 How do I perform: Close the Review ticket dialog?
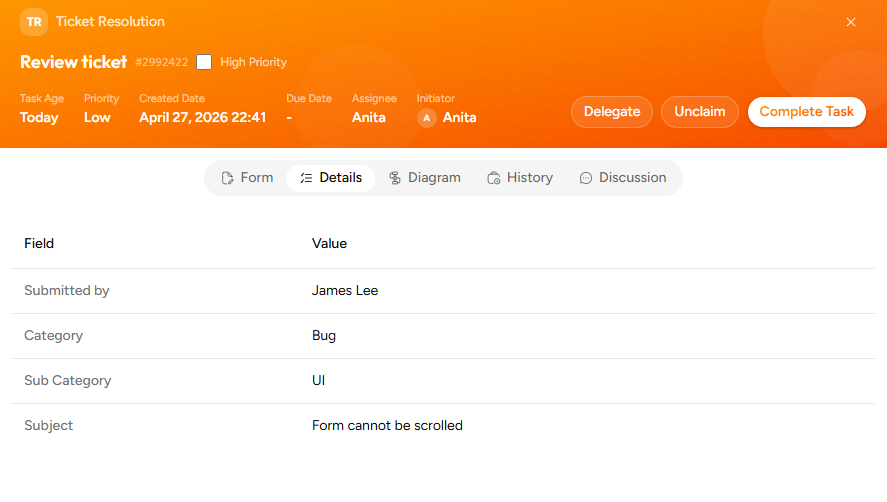click(x=851, y=22)
